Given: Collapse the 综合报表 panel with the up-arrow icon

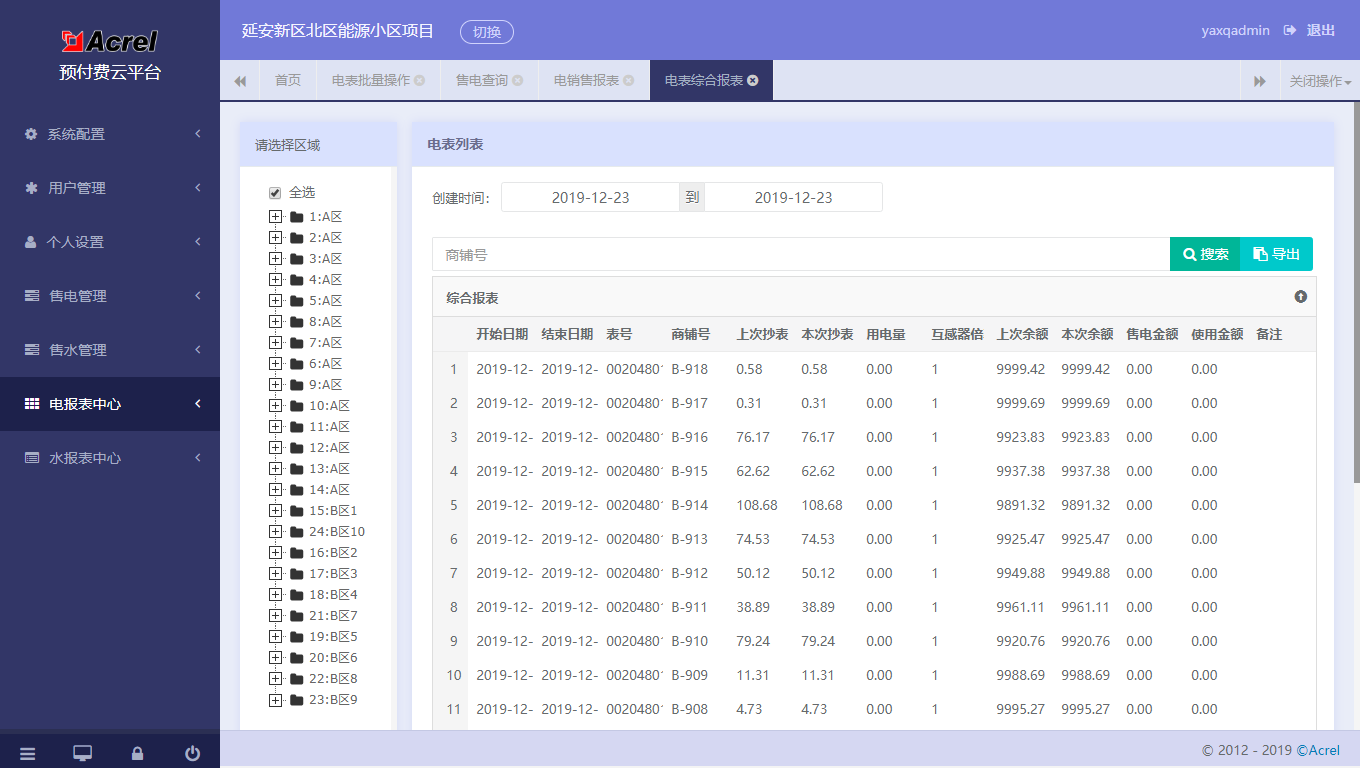Looking at the screenshot, I should [1301, 297].
